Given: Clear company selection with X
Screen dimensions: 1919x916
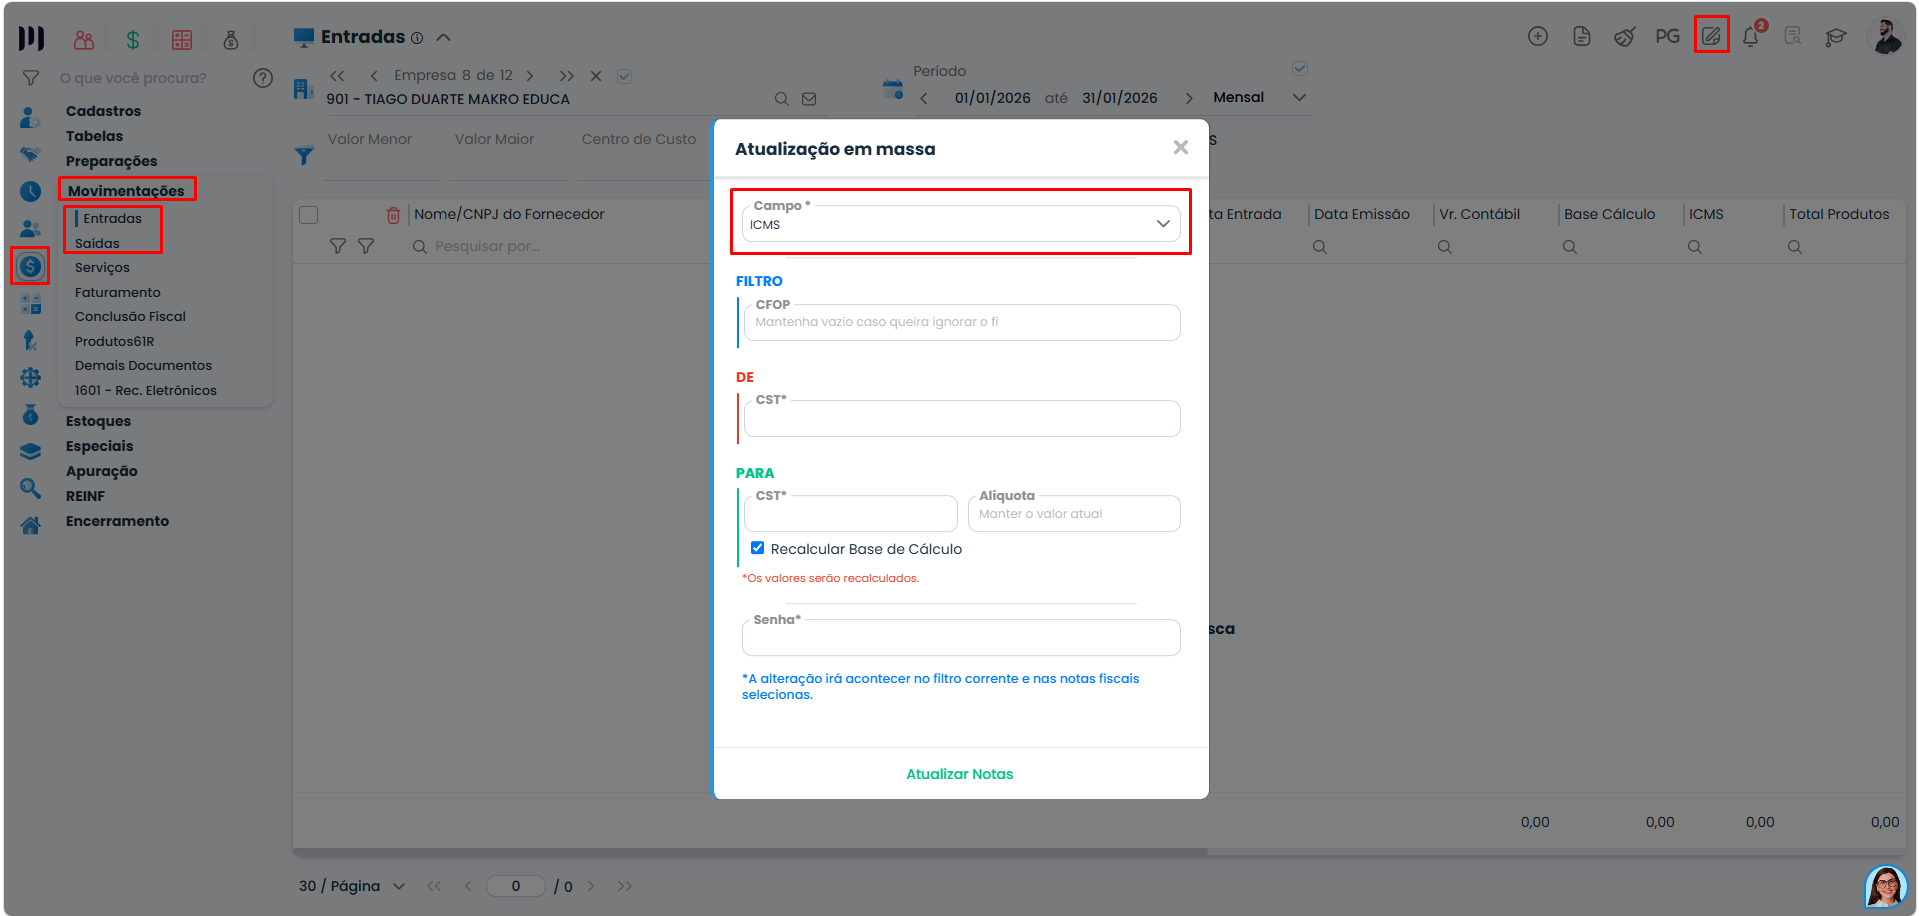Looking at the screenshot, I should point(596,76).
